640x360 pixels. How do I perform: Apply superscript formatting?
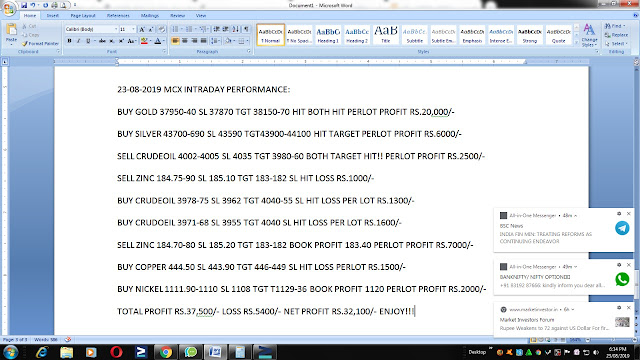pos(121,41)
